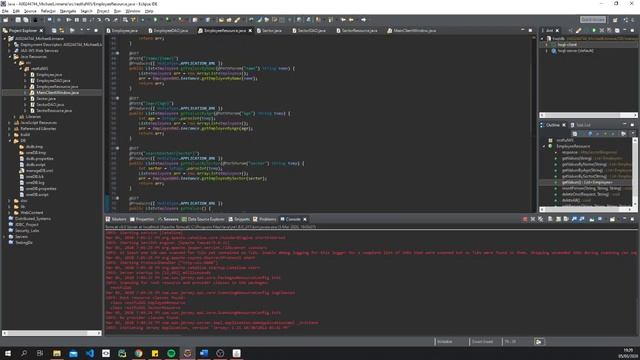Click Outline view vertical scrollbar

pyautogui.click(x=635, y=171)
